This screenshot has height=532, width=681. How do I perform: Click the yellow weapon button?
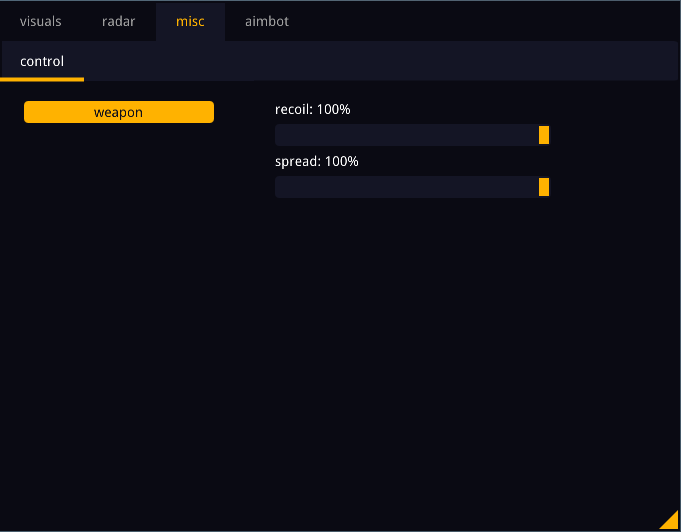click(119, 112)
